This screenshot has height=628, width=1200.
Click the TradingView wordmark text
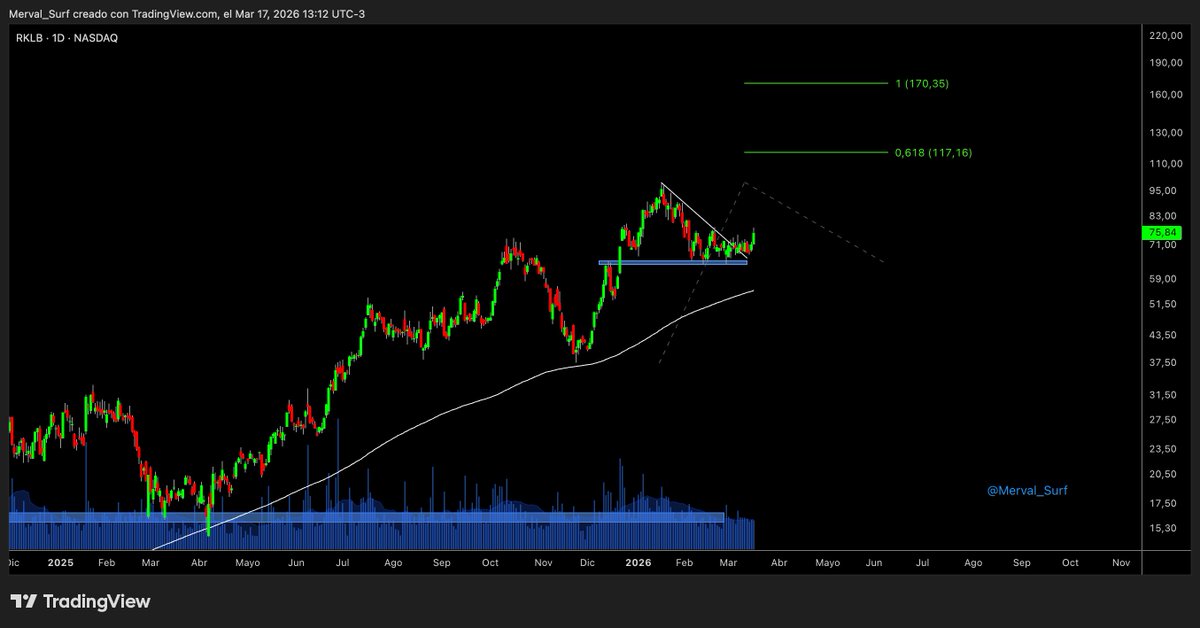pyautogui.click(x=98, y=602)
